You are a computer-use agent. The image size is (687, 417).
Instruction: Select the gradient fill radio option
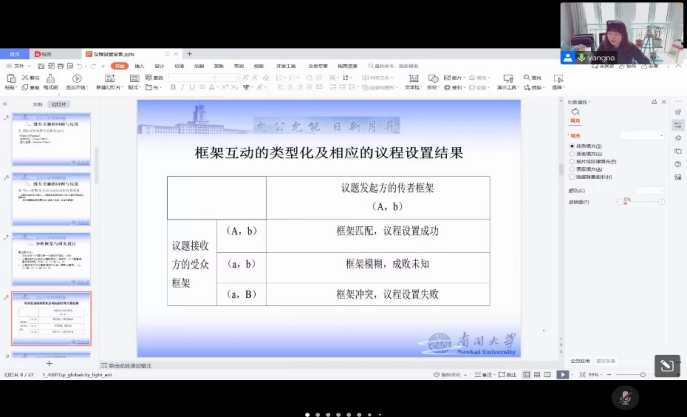pos(572,153)
